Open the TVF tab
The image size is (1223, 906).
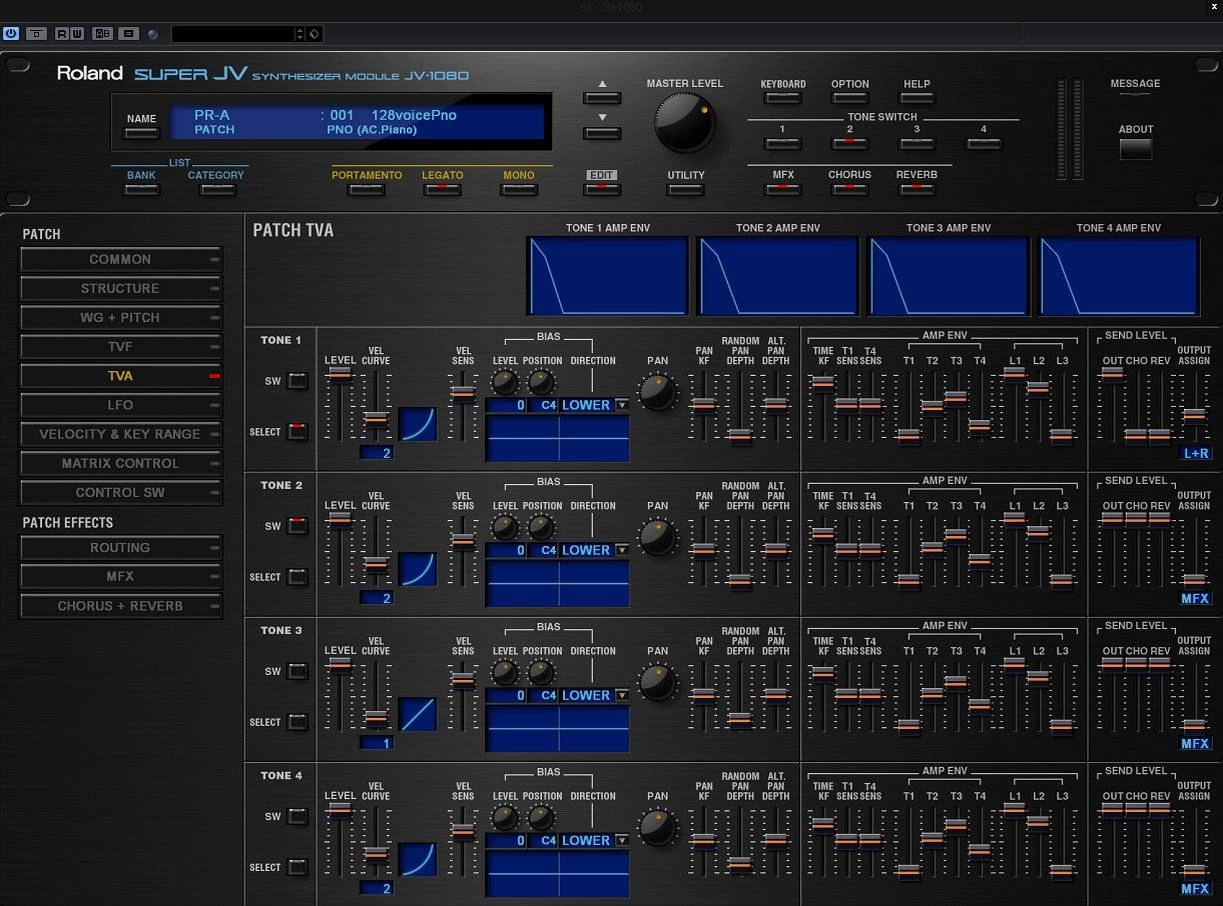(121, 347)
